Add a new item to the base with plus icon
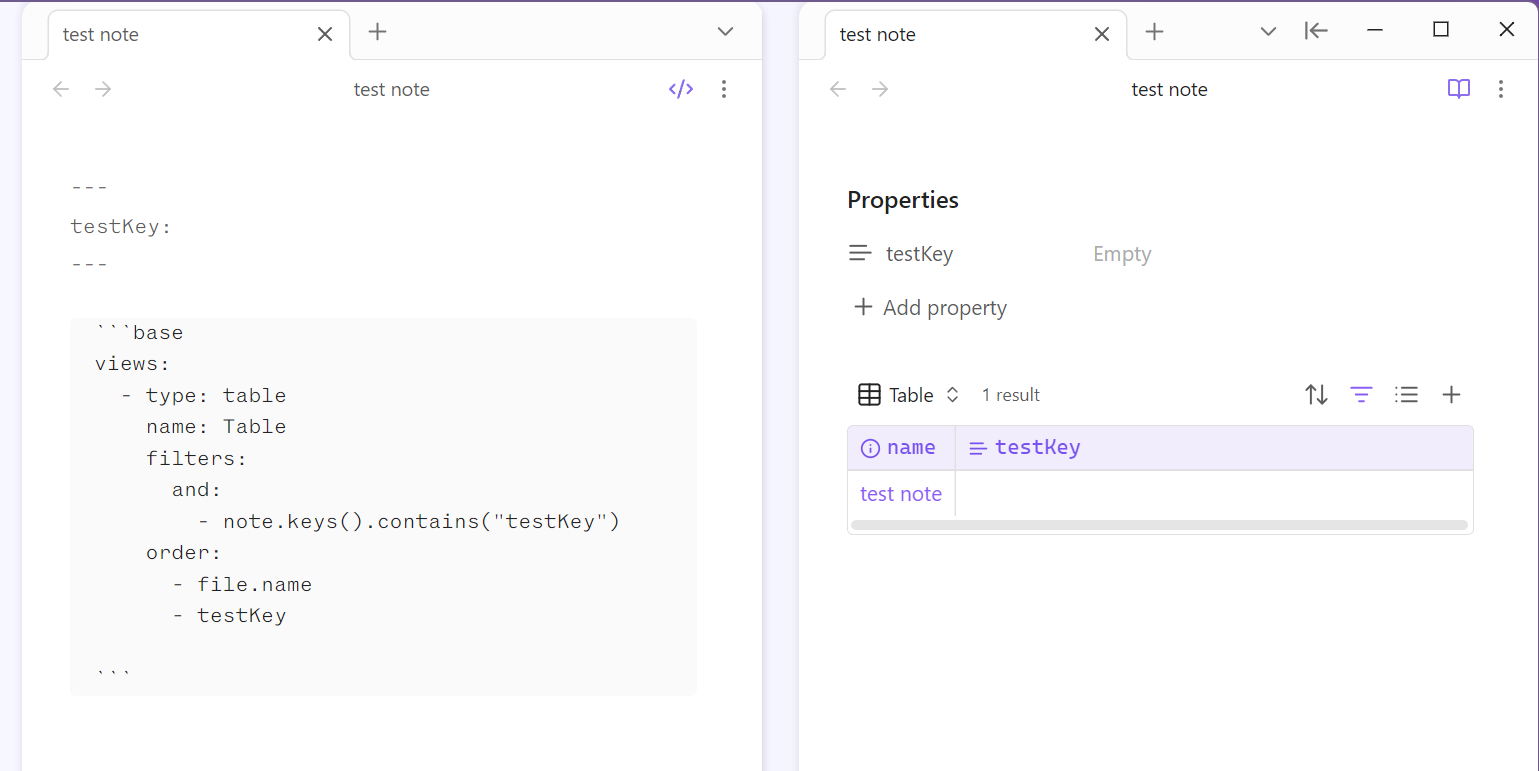This screenshot has width=1539, height=771. point(1452,395)
